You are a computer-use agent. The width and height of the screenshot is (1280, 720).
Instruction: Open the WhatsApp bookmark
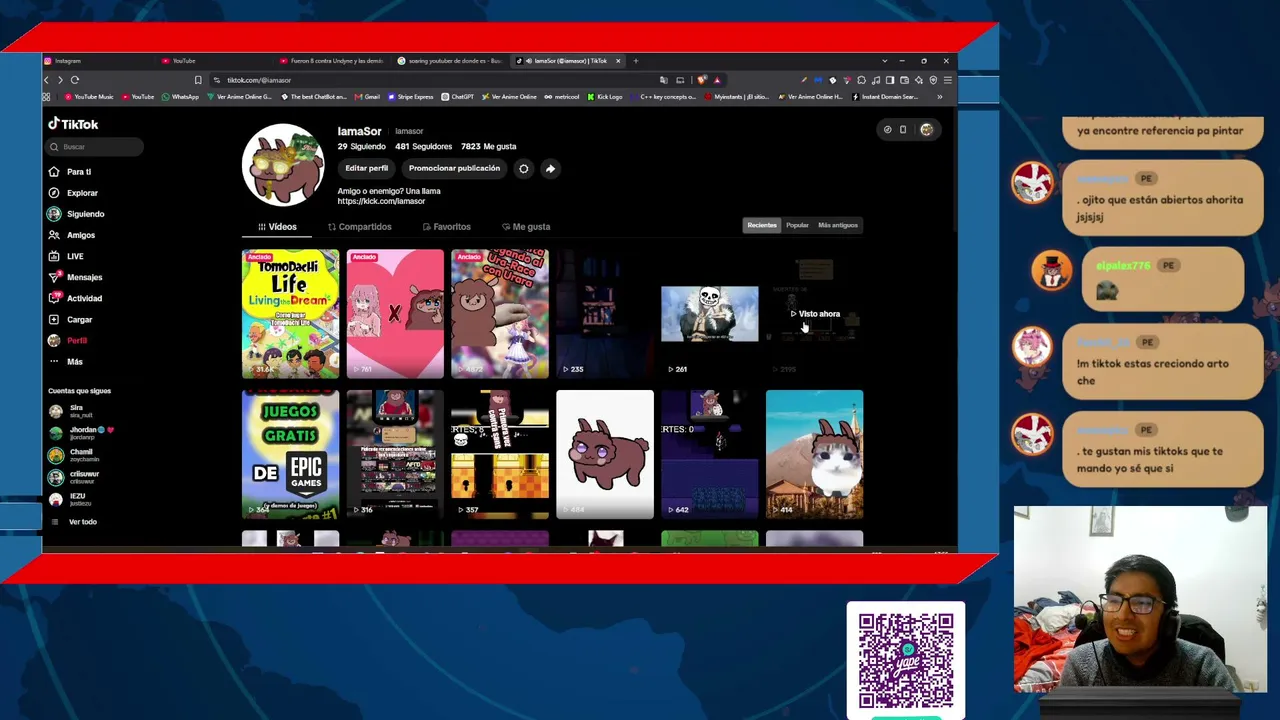pyautogui.click(x=180, y=97)
